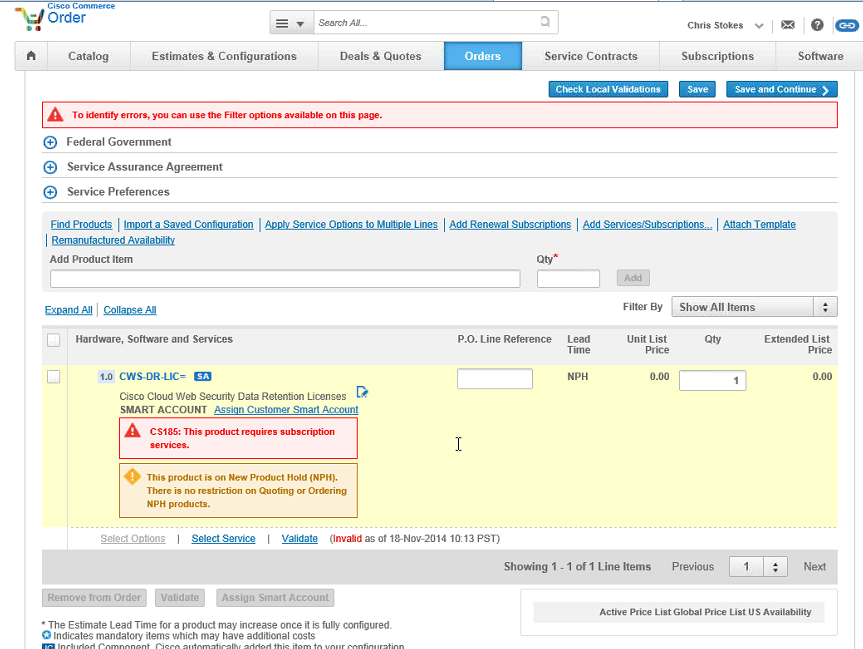The width and height of the screenshot is (863, 649).
Task: Expand the Service Assurance Agreement section
Action: [50, 167]
